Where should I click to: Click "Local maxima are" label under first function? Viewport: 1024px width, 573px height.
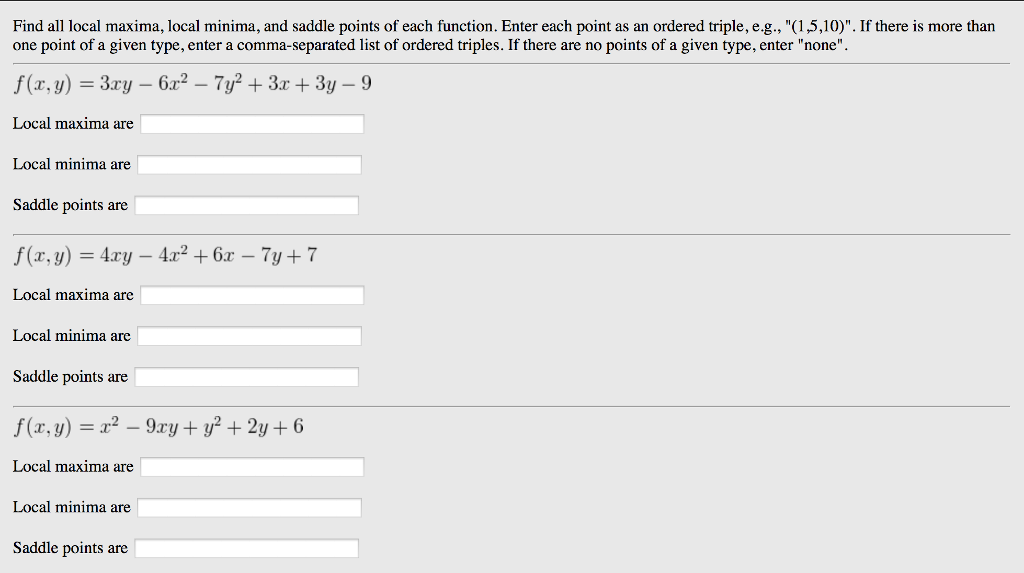coord(73,124)
